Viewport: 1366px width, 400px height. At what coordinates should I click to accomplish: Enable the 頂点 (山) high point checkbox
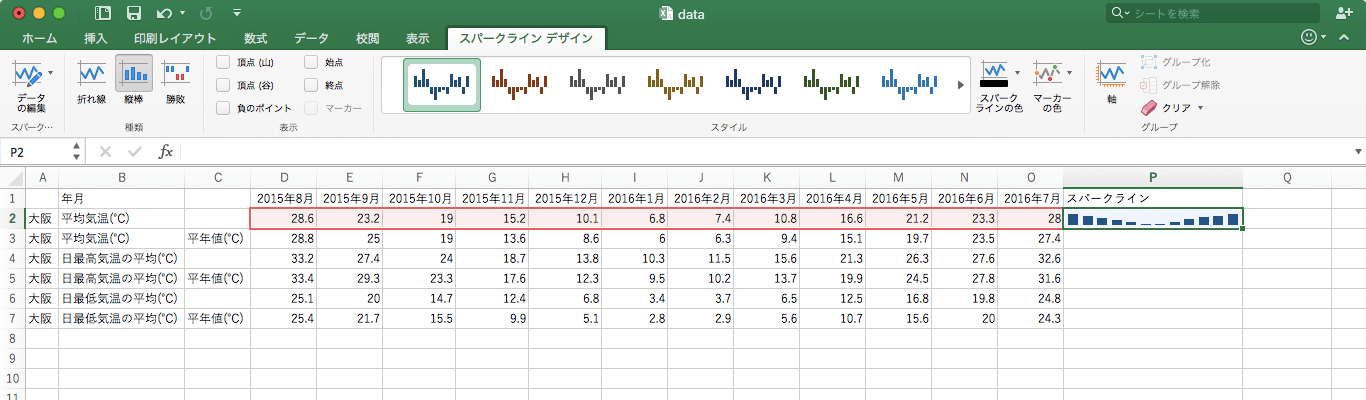point(223,62)
